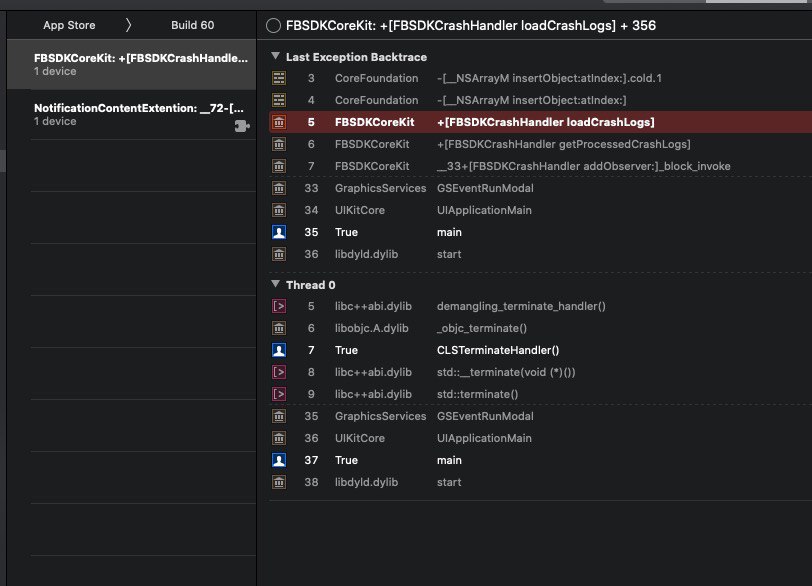Click the crash title FBSDKCoreKit loadCrashLogs + 356

point(470,25)
